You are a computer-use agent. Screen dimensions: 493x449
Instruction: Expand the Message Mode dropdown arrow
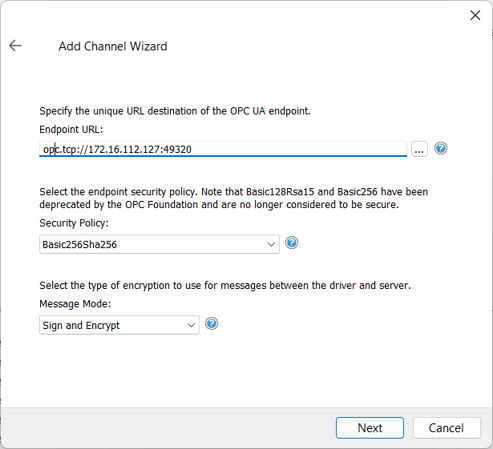[191, 325]
